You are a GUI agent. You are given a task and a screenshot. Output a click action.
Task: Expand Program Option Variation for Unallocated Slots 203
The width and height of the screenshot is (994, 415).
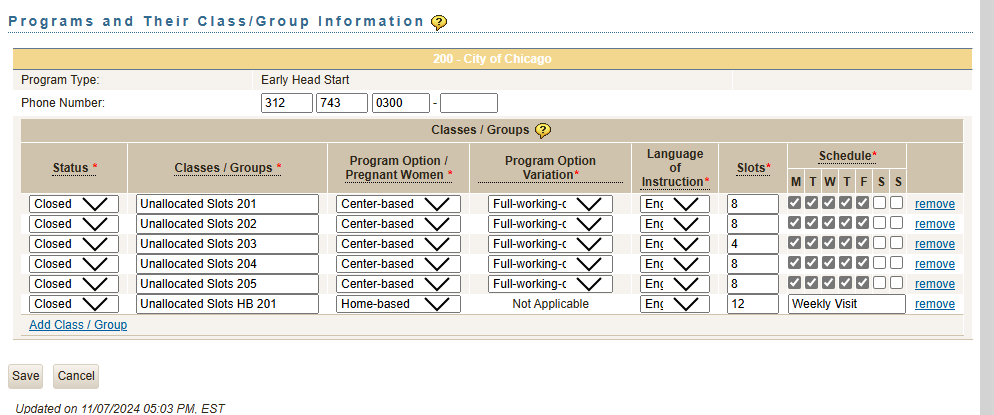pyautogui.click(x=551, y=244)
